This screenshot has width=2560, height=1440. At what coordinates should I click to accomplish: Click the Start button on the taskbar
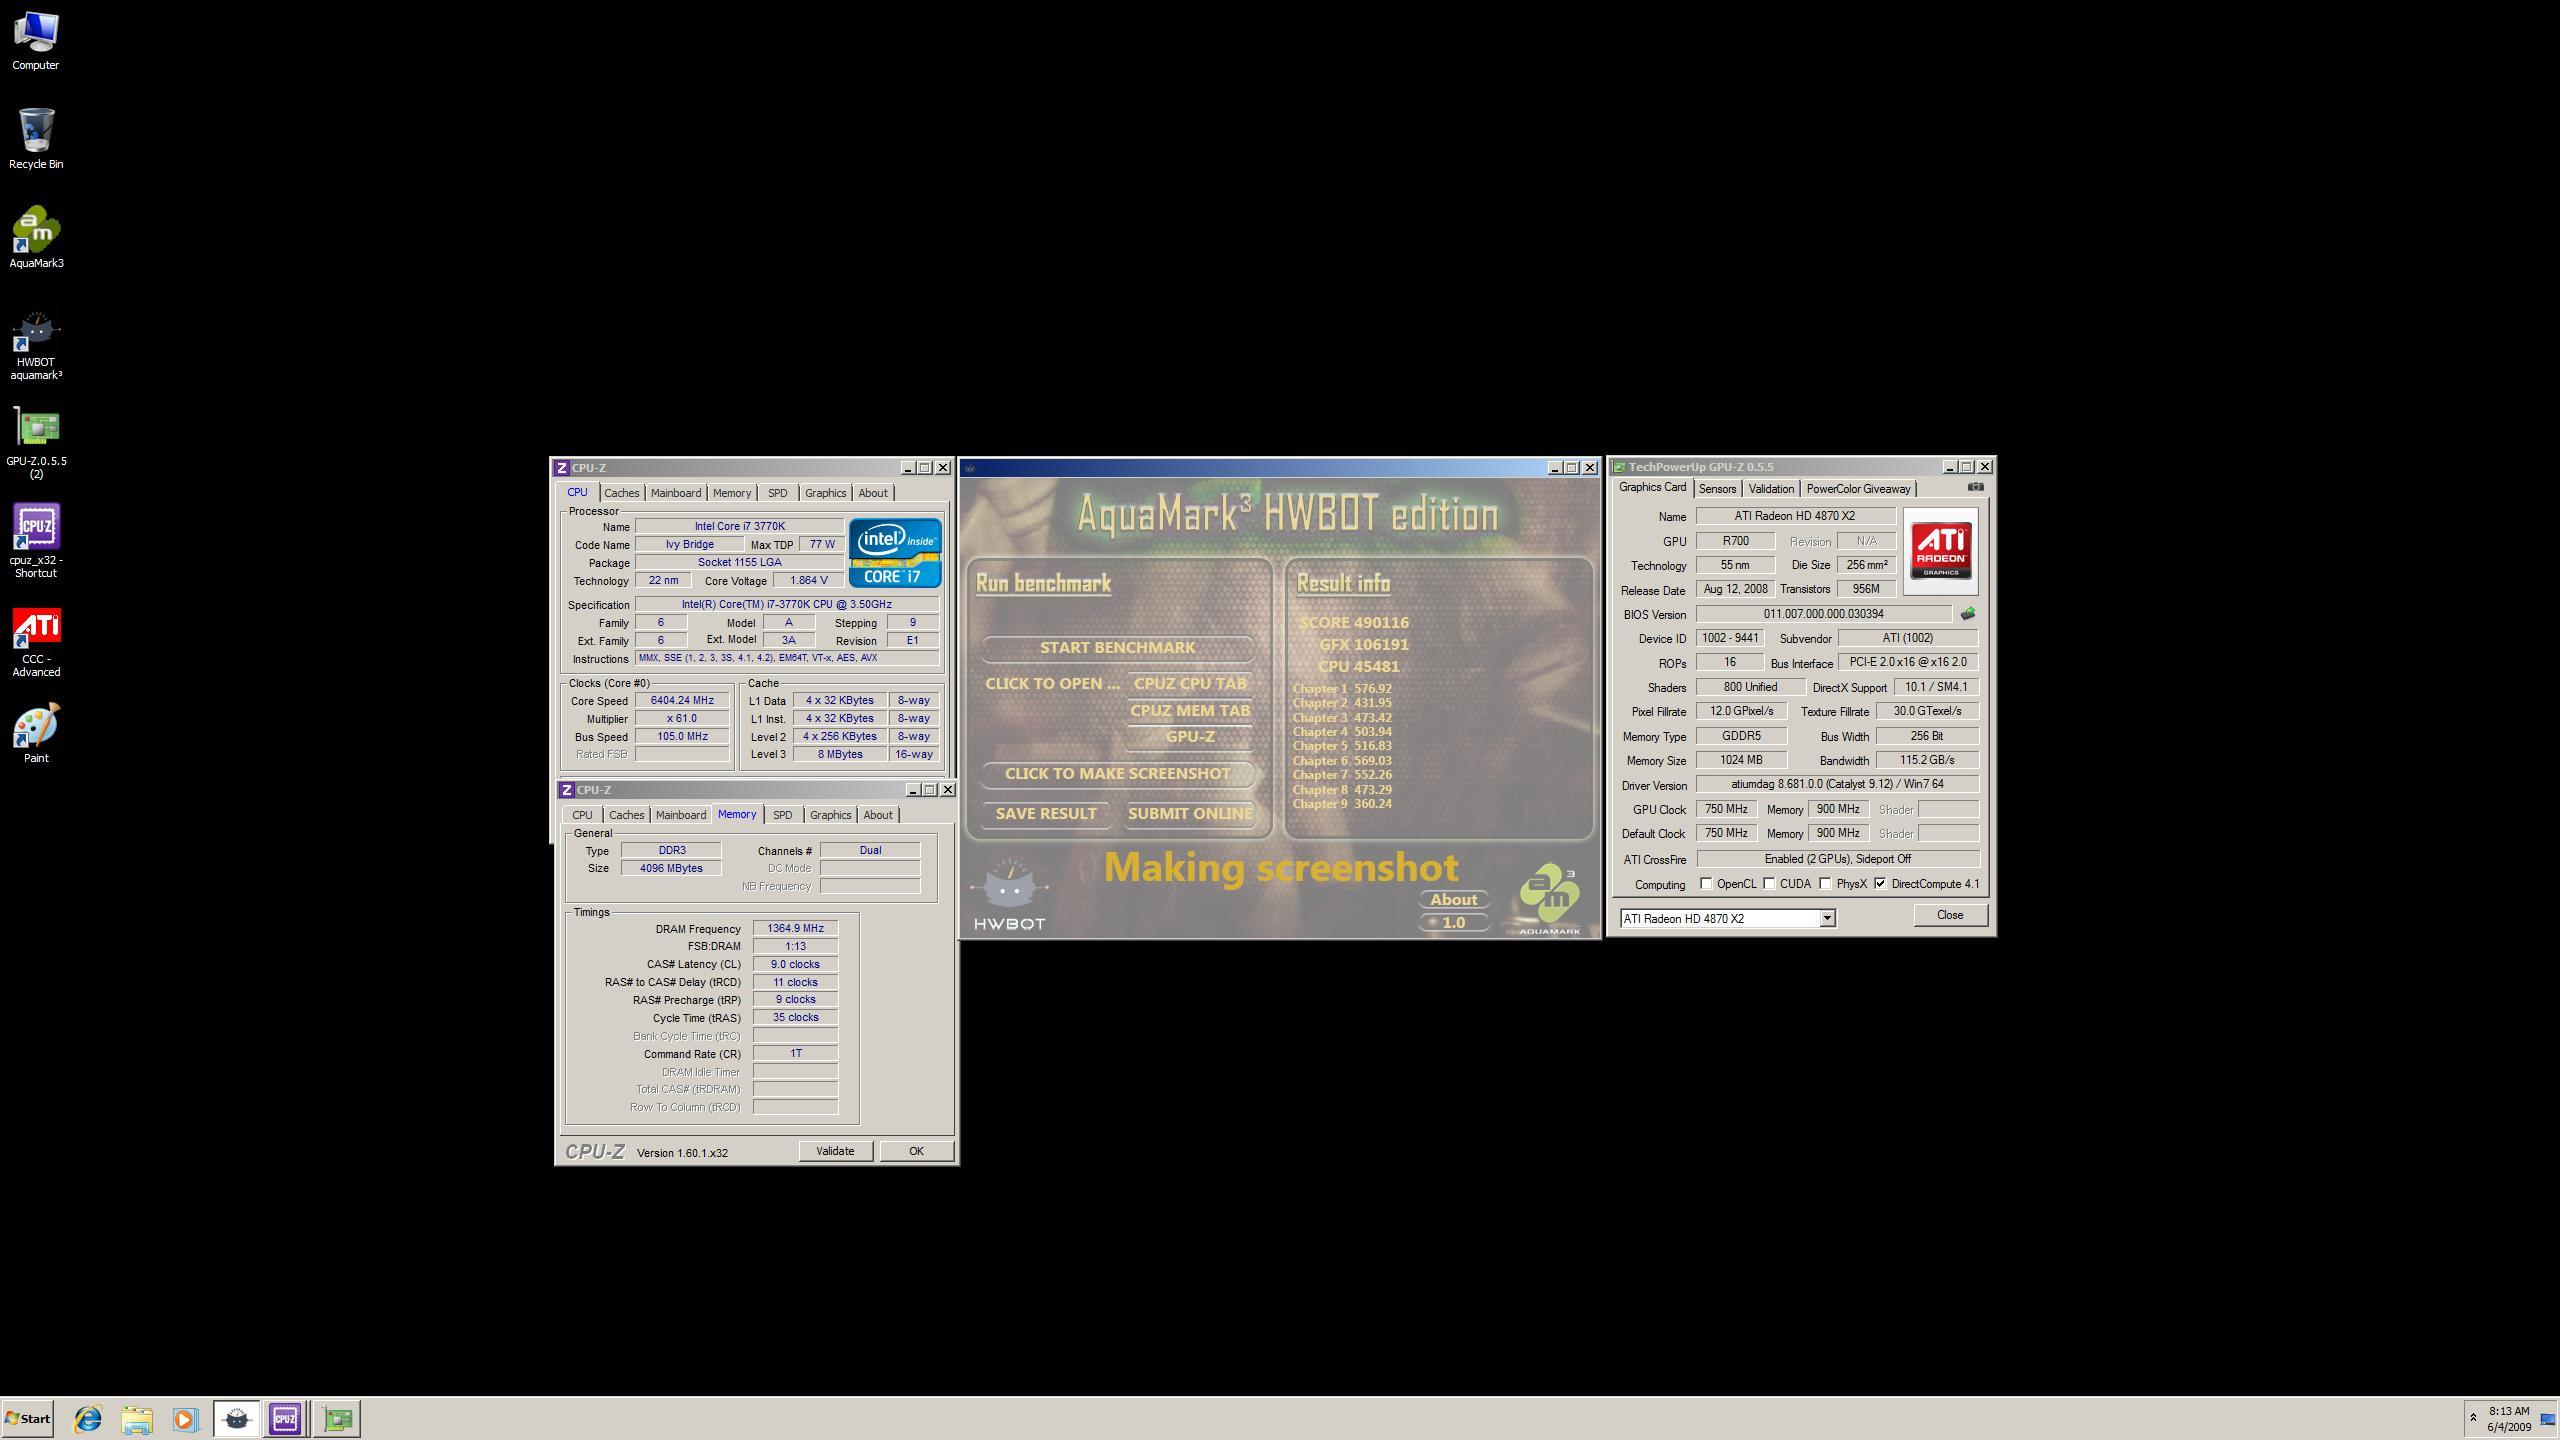click(x=27, y=1418)
